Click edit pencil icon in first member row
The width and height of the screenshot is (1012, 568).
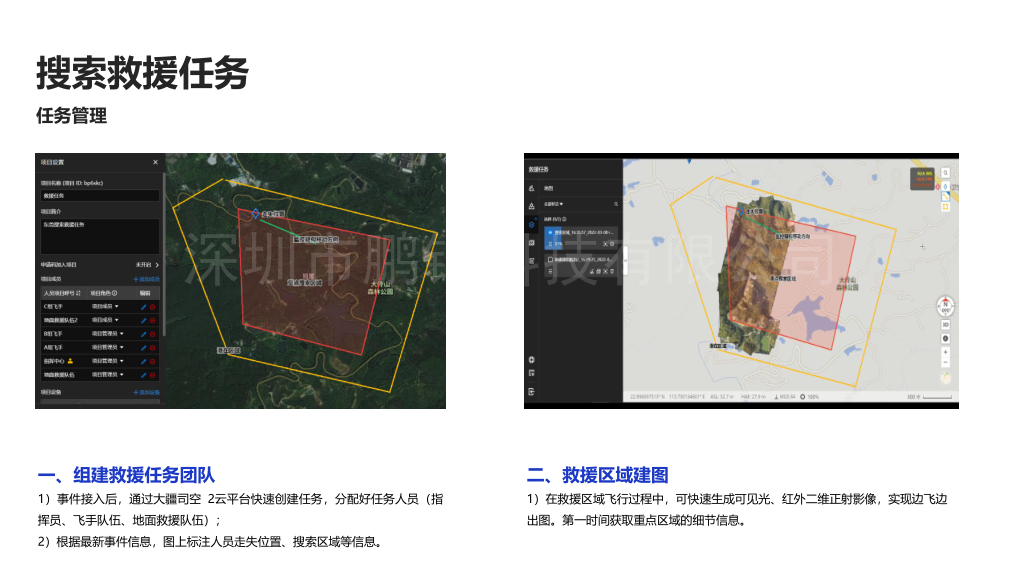(144, 306)
